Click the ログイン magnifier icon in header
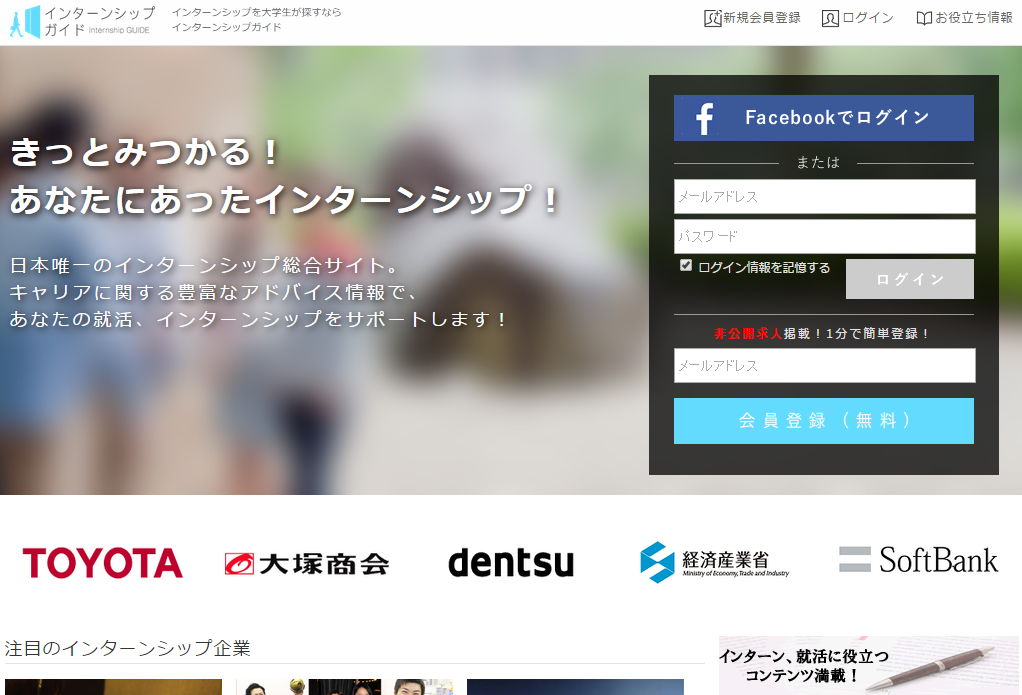The height and width of the screenshot is (695, 1022). coord(830,18)
